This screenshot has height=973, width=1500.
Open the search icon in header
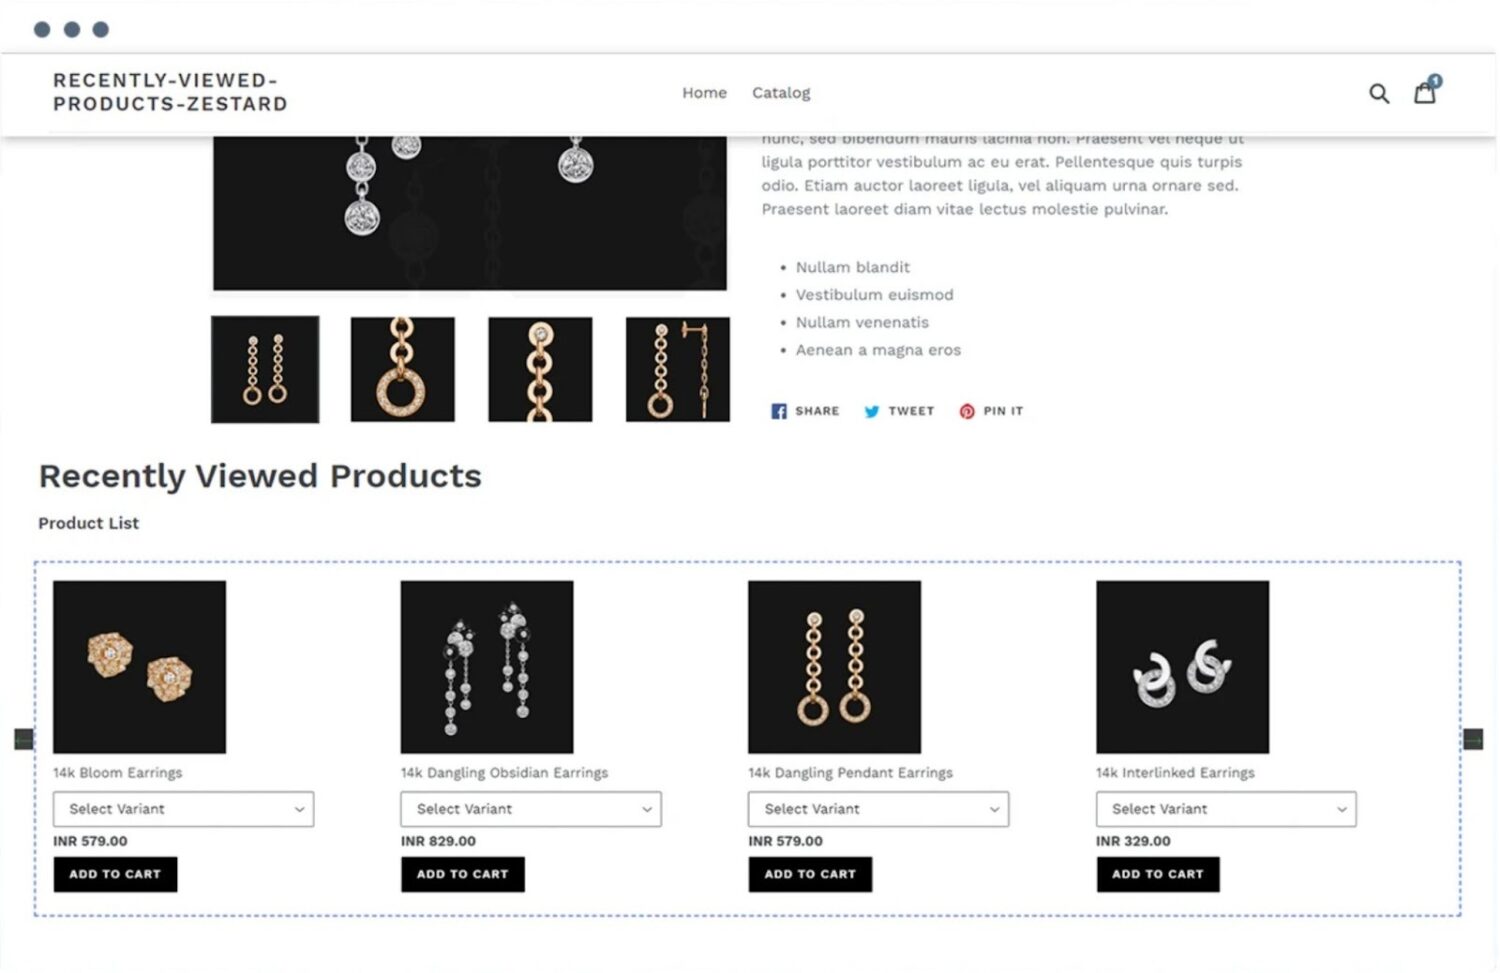pyautogui.click(x=1378, y=93)
